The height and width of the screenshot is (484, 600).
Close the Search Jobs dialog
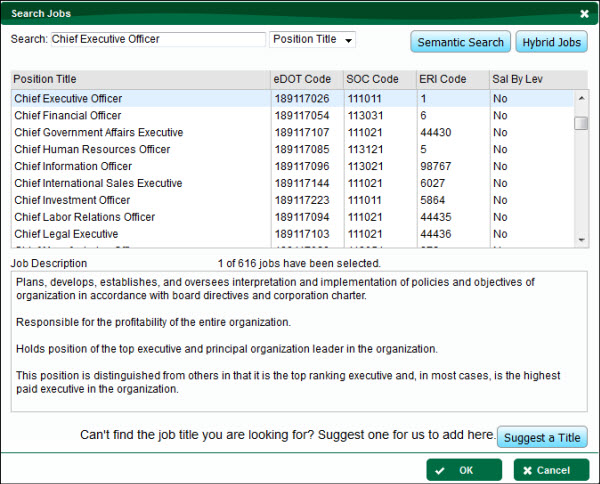pyautogui.click(x=584, y=13)
